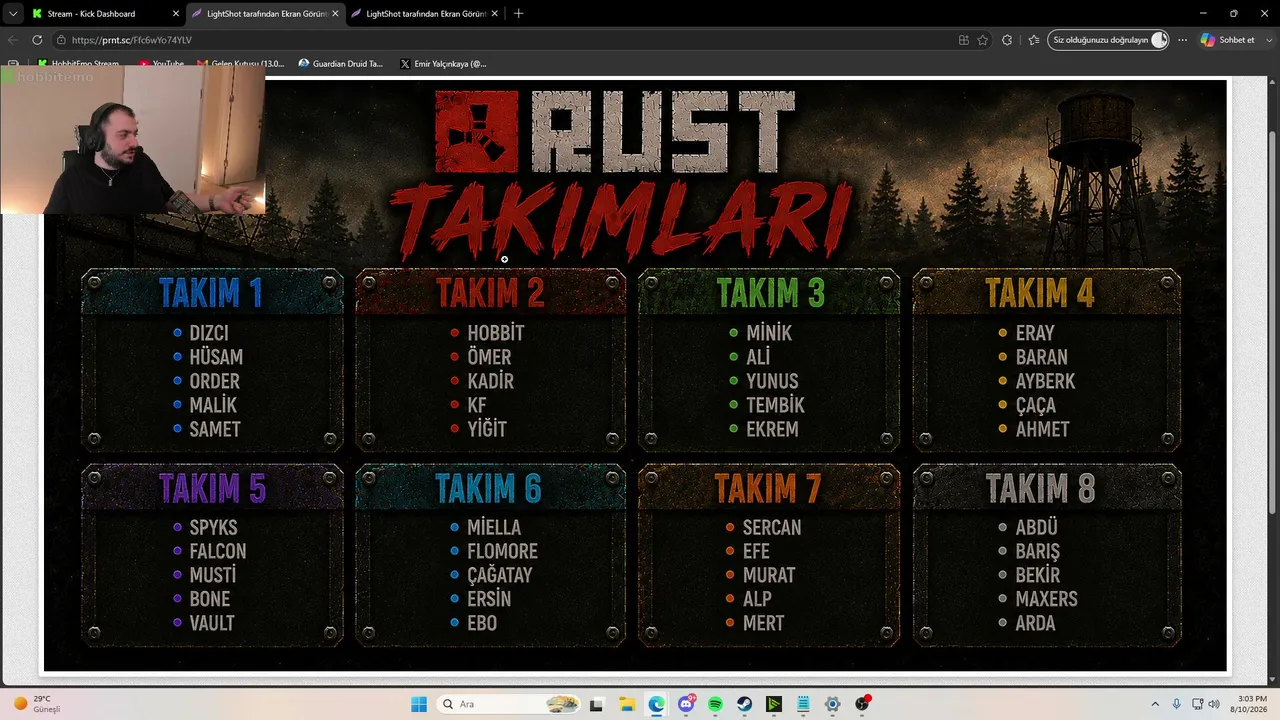Click the ERAY name in Takım 4

1035,333
